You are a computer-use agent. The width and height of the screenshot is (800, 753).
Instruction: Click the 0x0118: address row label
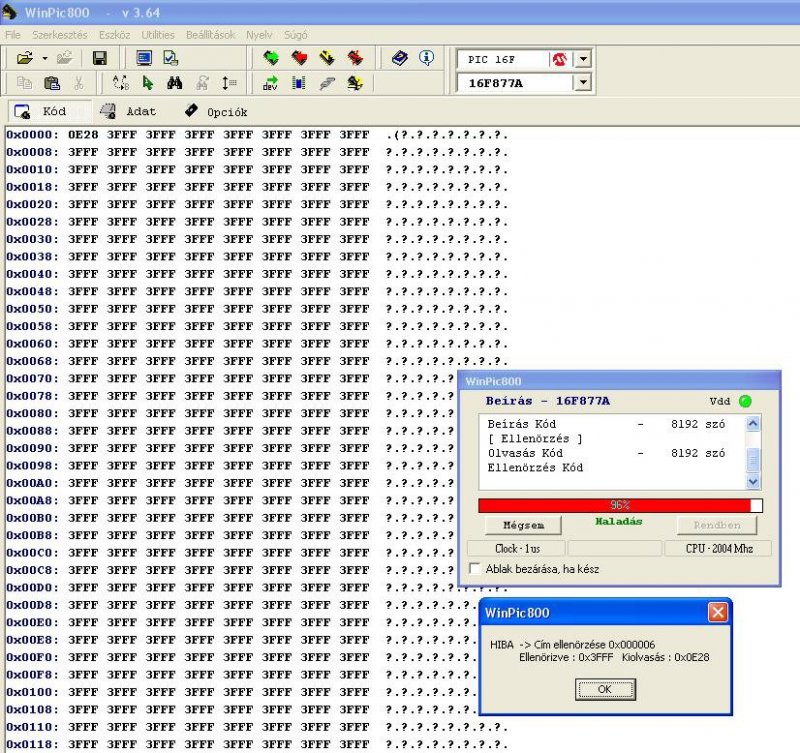pos(33,744)
